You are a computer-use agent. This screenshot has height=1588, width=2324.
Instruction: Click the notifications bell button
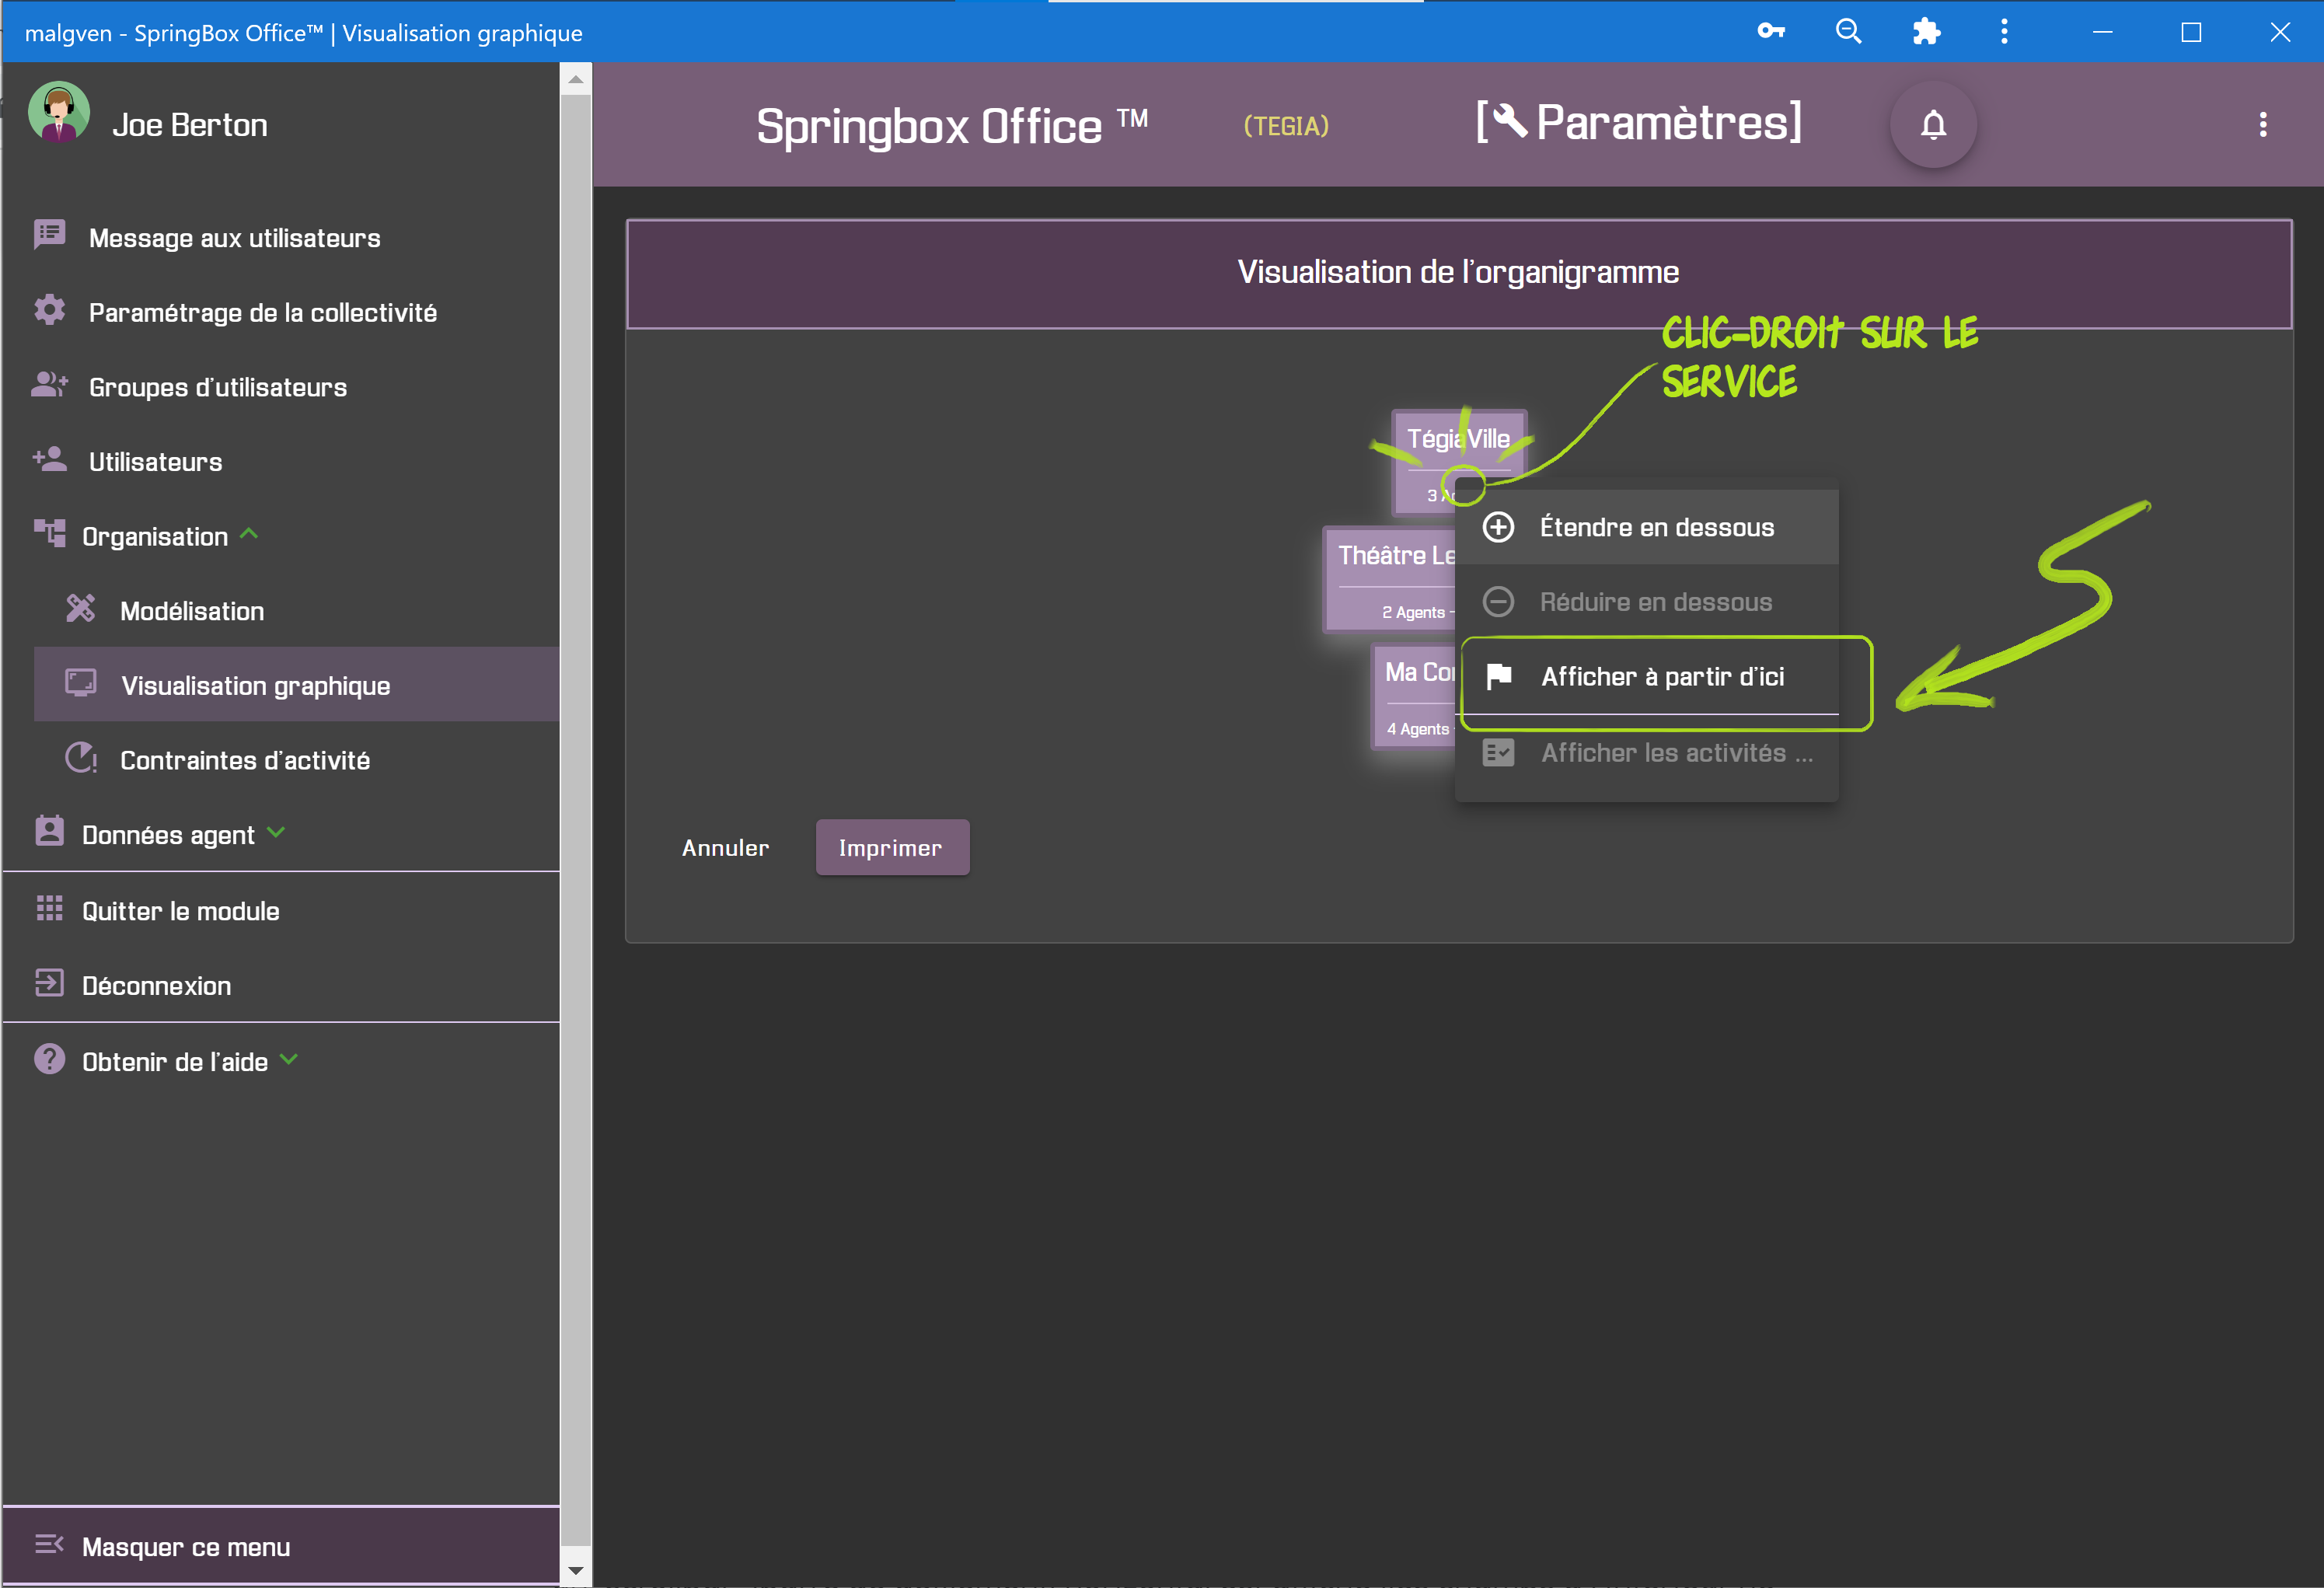(1933, 124)
